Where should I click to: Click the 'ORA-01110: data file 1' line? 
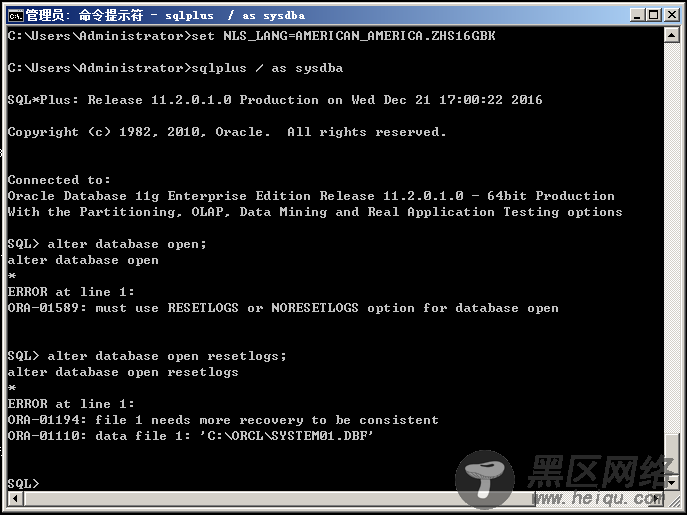pos(191,436)
